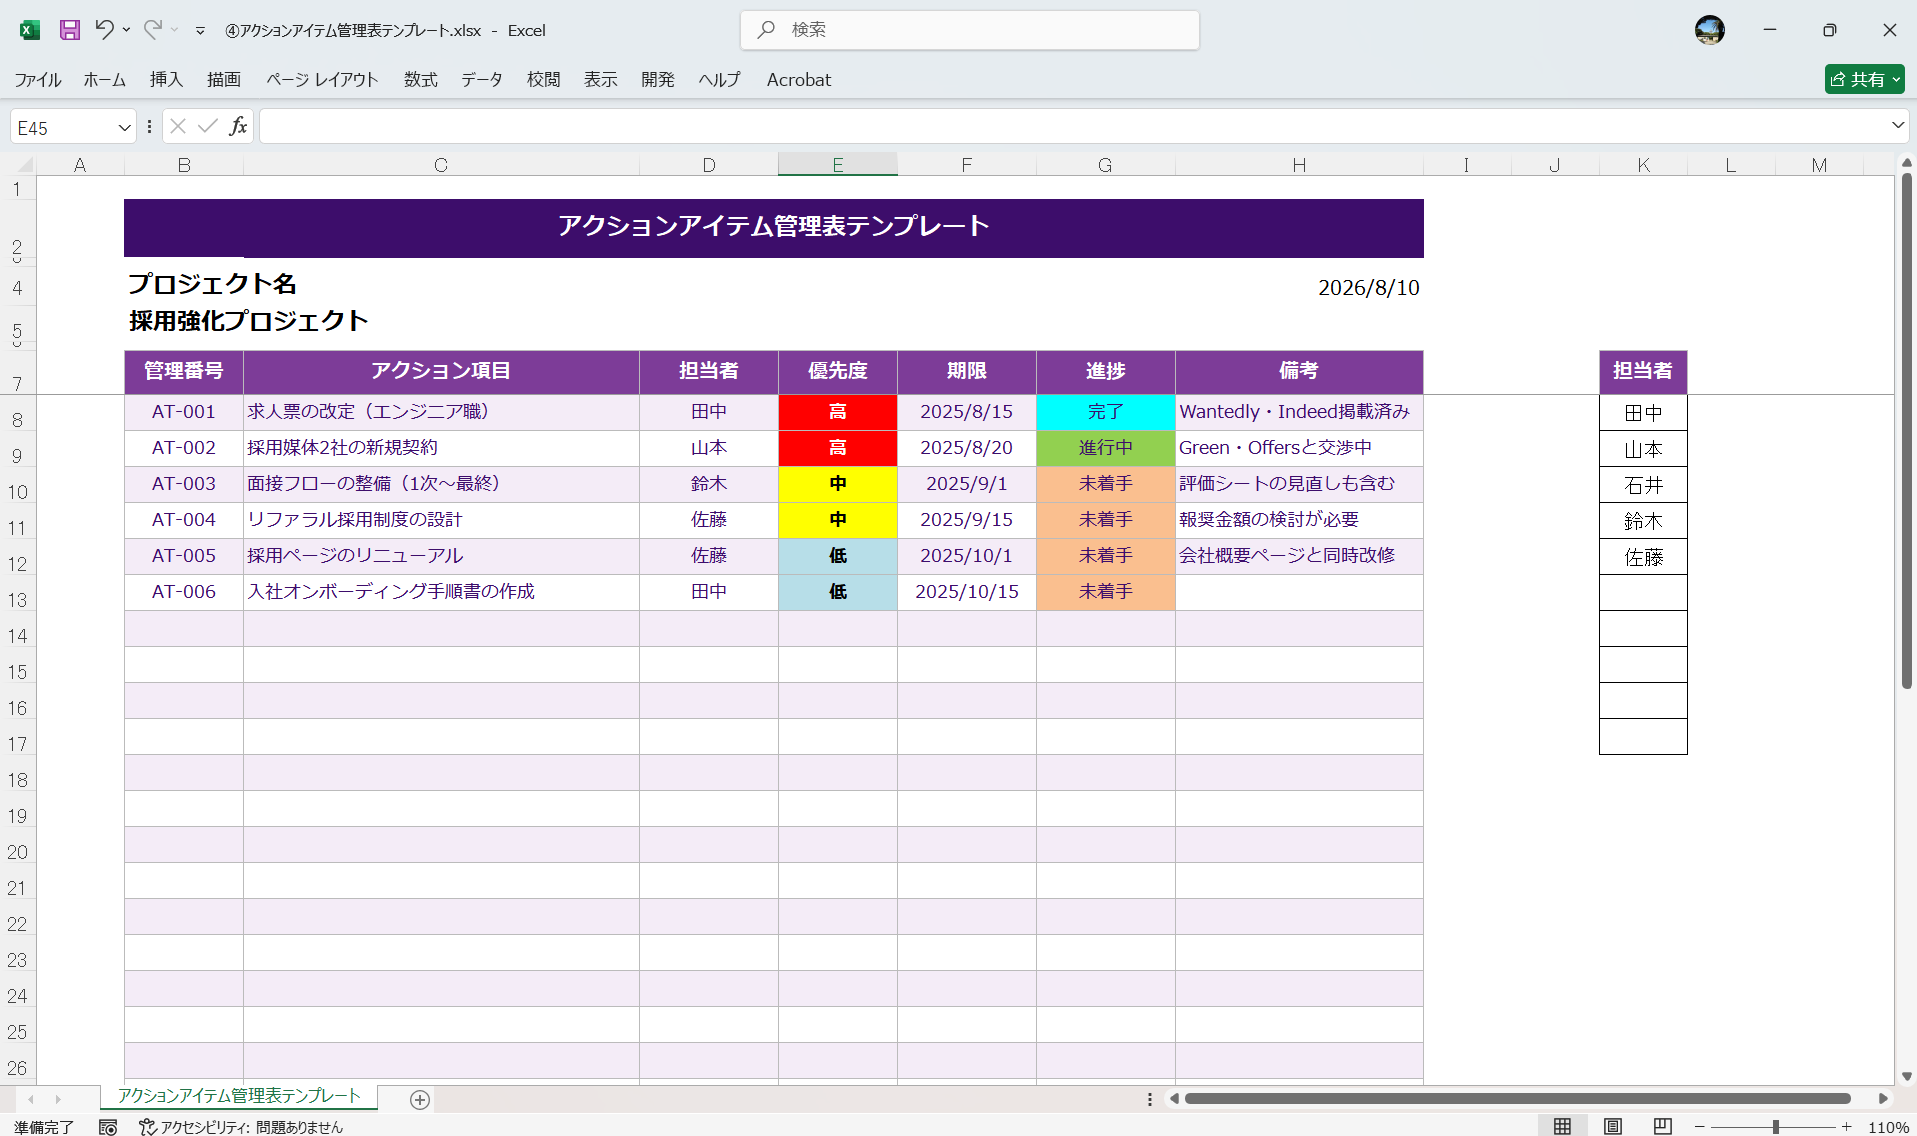The height and width of the screenshot is (1136, 1917).
Task: Click the previous sheet navigation arrow
Action: point(31,1099)
